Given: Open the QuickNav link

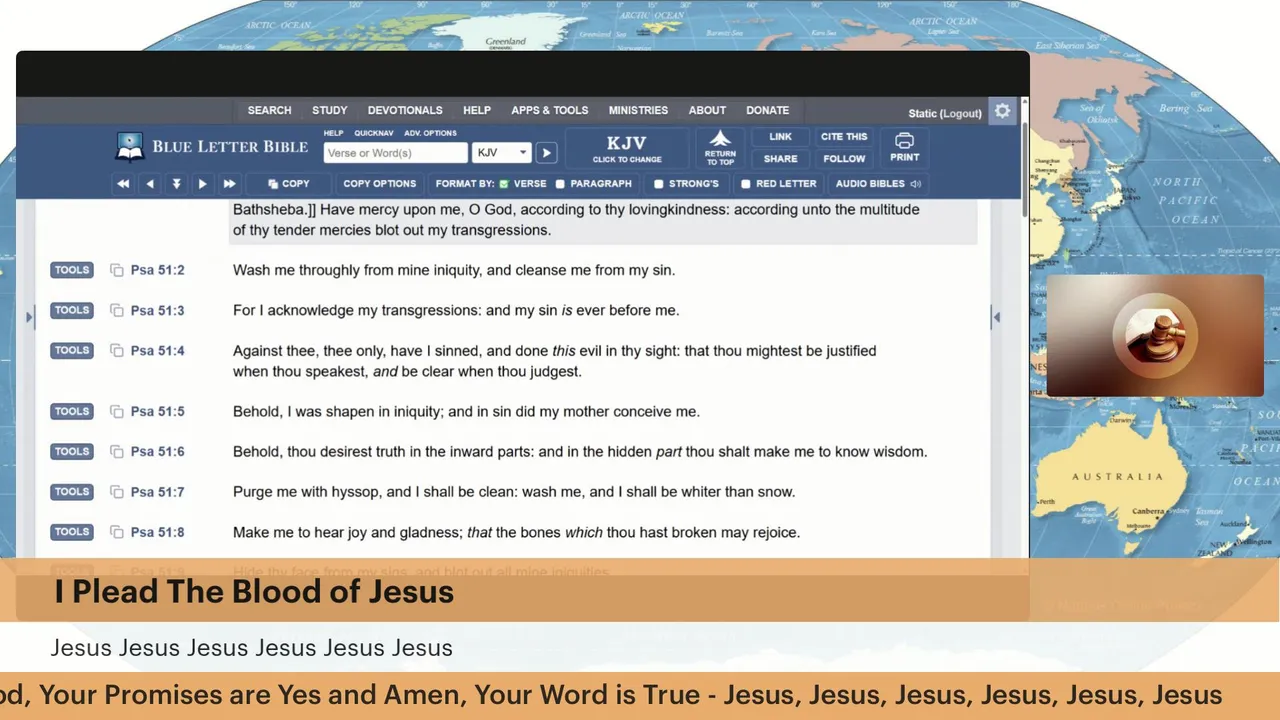Looking at the screenshot, I should point(373,133).
